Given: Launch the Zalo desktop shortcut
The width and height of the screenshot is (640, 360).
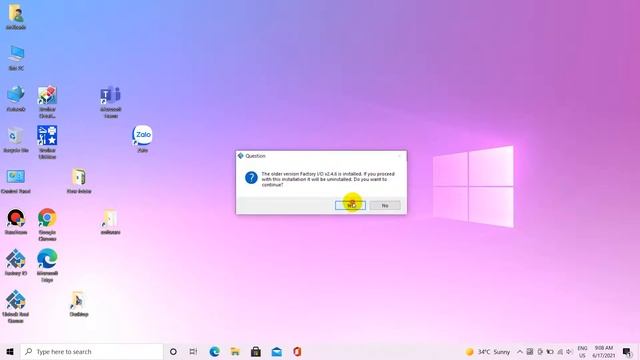Looking at the screenshot, I should coord(142,139).
